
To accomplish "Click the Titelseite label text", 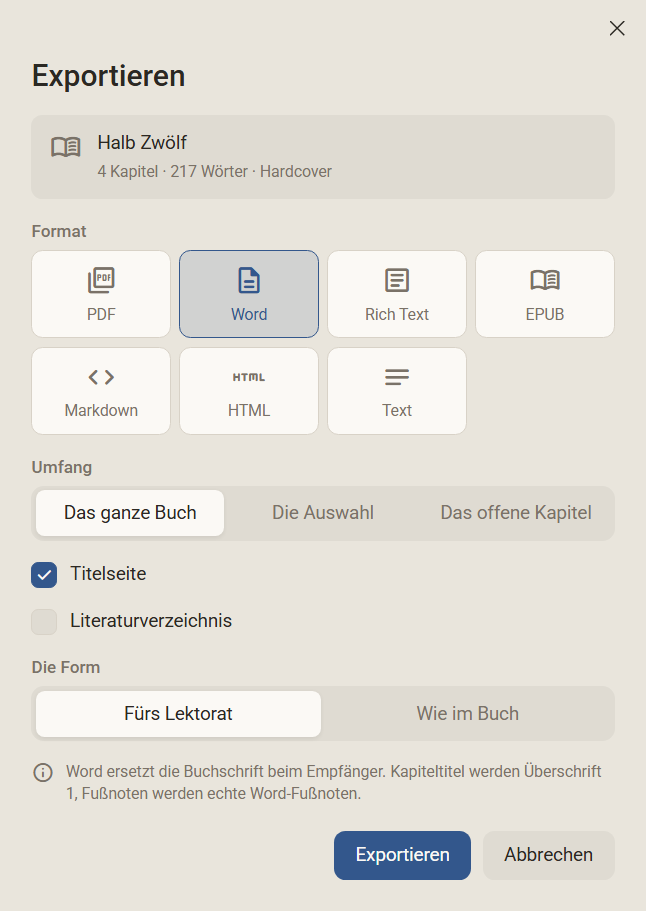I will [108, 574].
